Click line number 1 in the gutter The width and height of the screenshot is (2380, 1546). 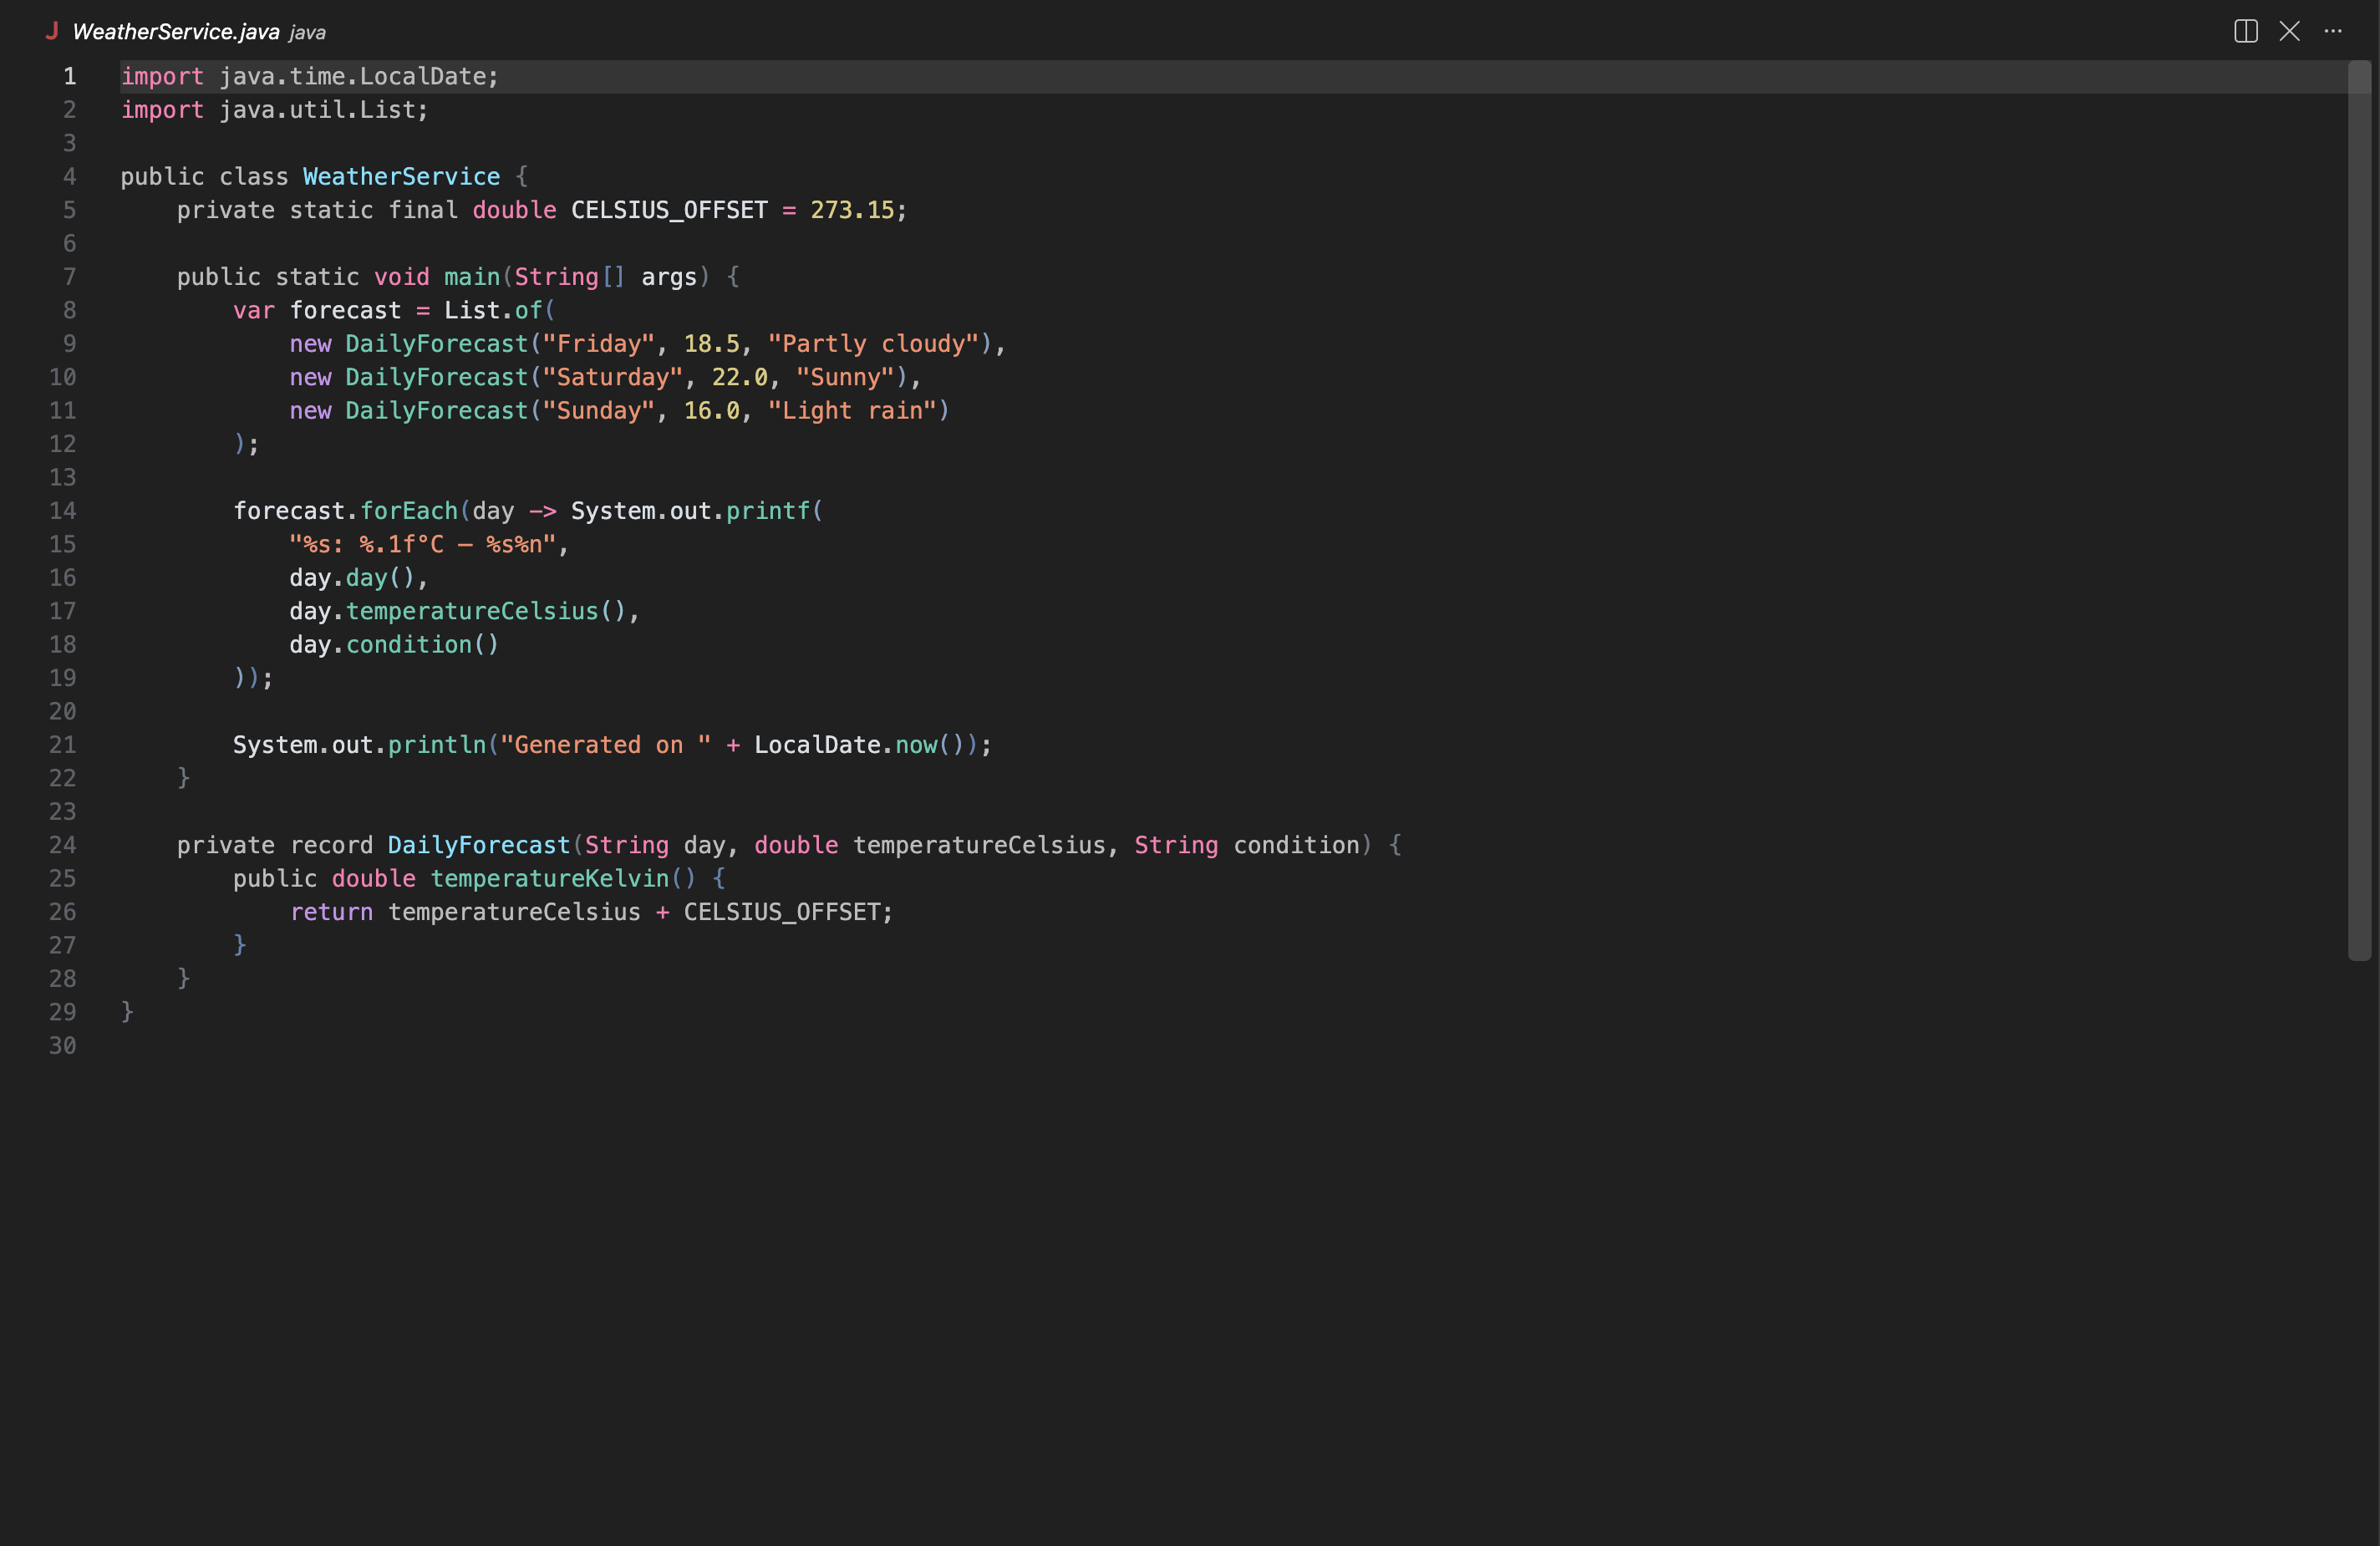coord(70,77)
